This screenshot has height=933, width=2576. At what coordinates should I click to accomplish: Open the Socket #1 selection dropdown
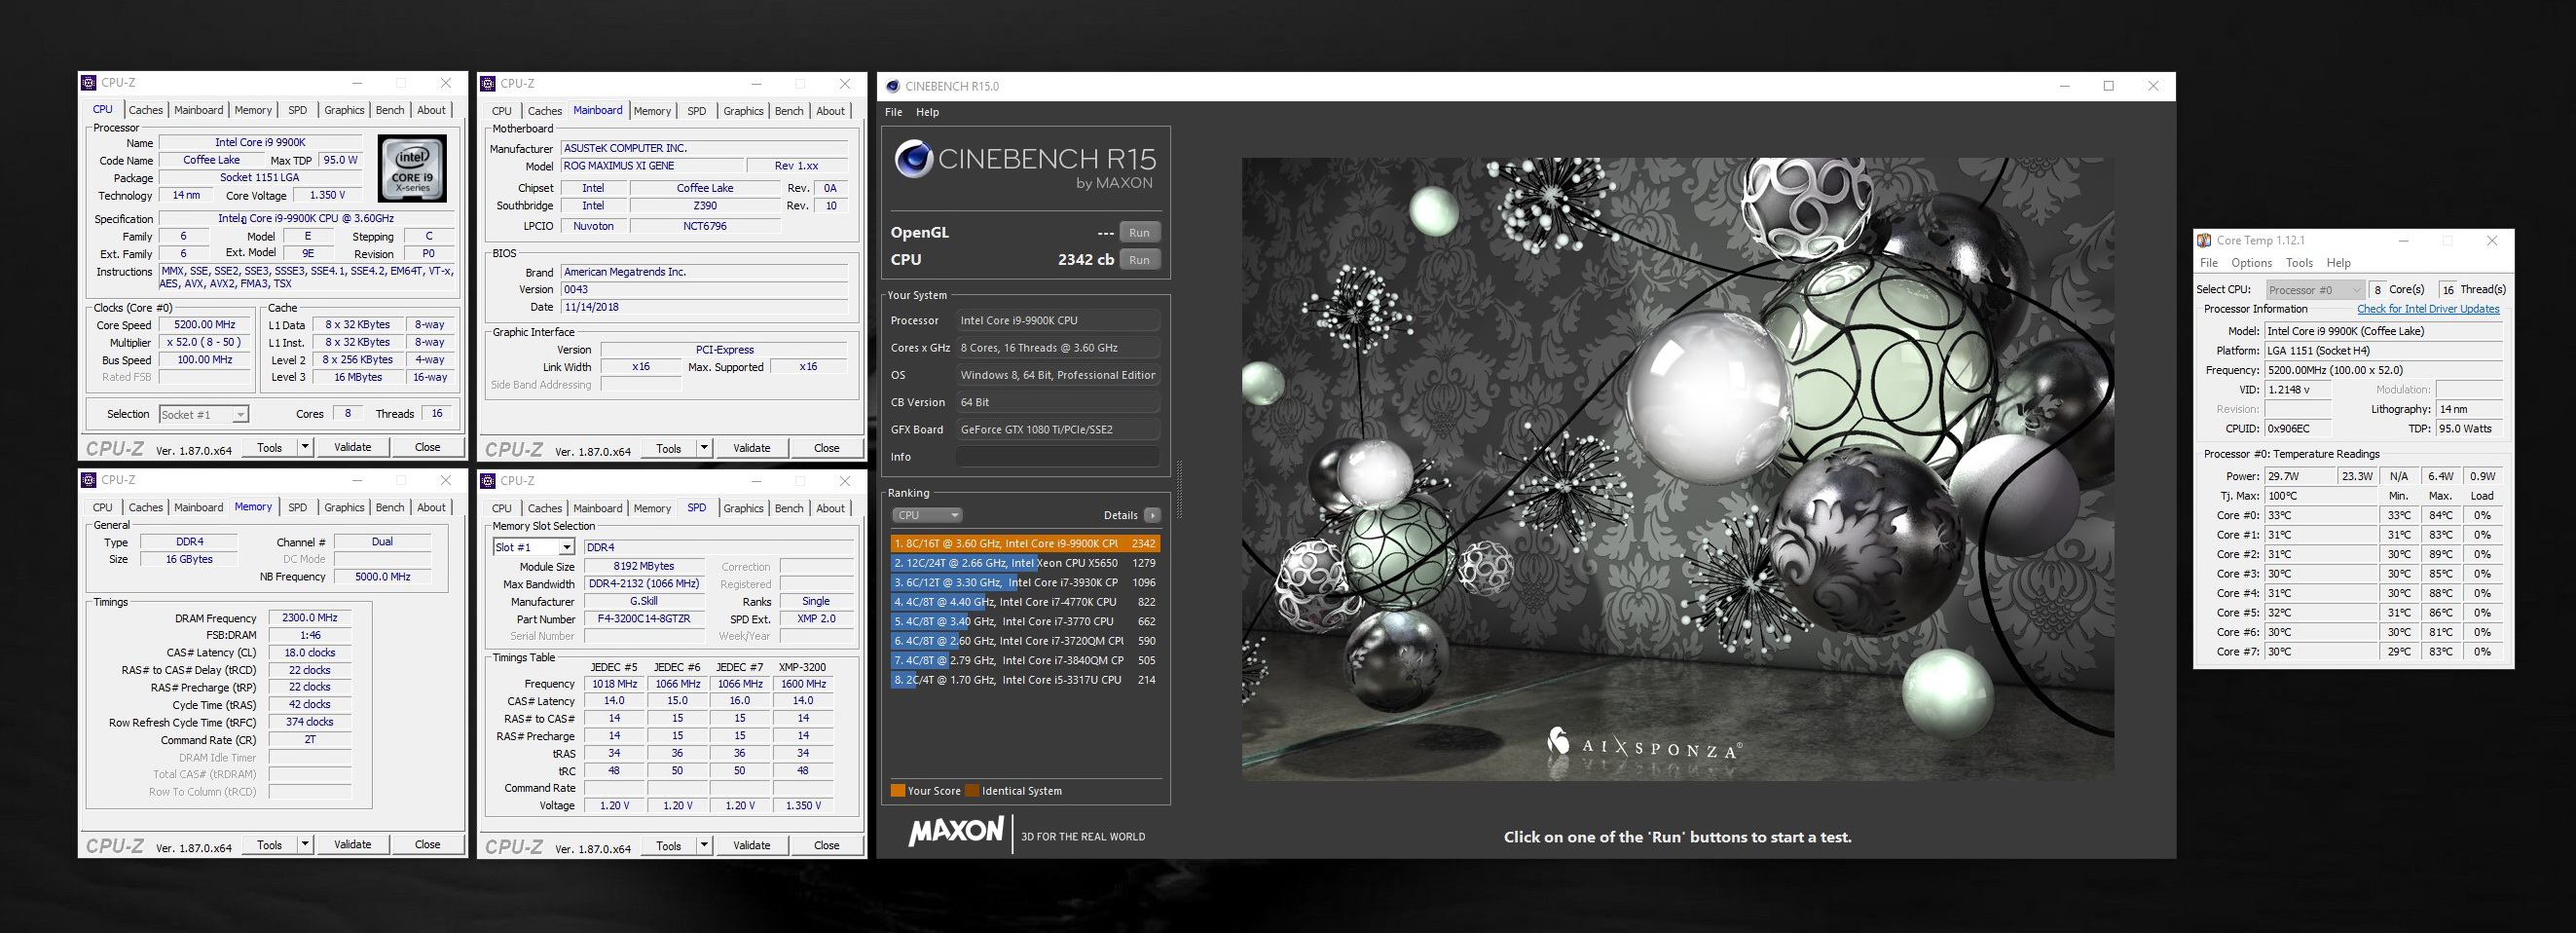203,414
